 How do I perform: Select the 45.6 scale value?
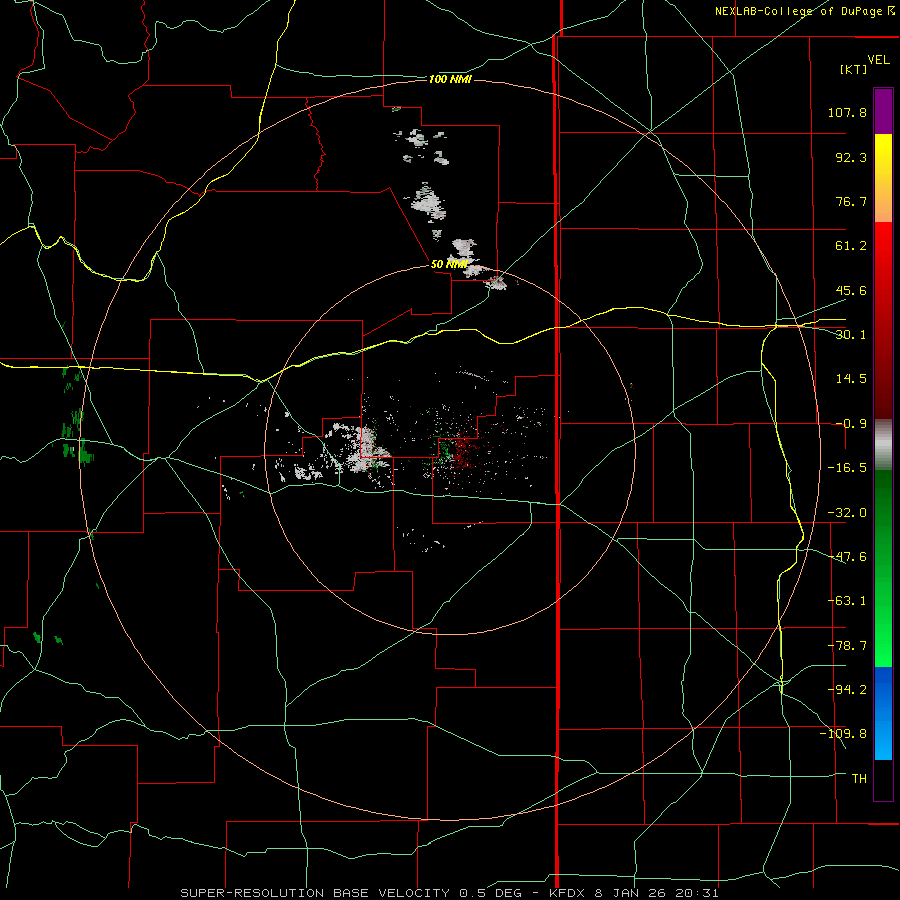(851, 290)
